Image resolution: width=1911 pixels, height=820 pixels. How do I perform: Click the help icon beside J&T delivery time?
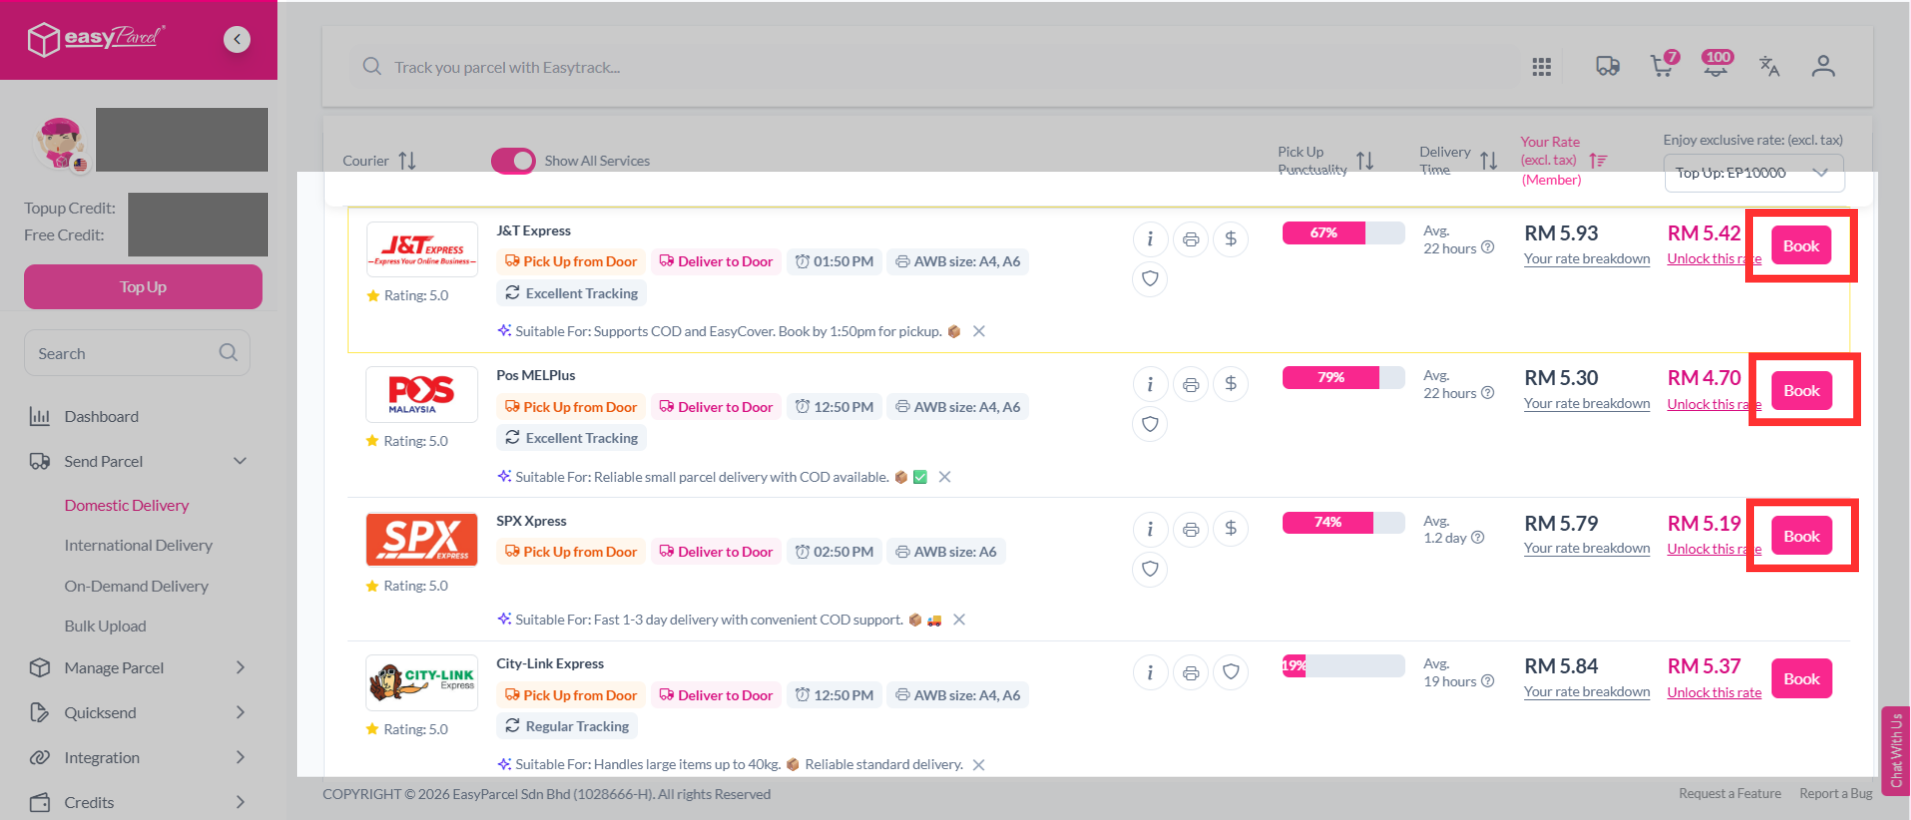[x=1488, y=248]
